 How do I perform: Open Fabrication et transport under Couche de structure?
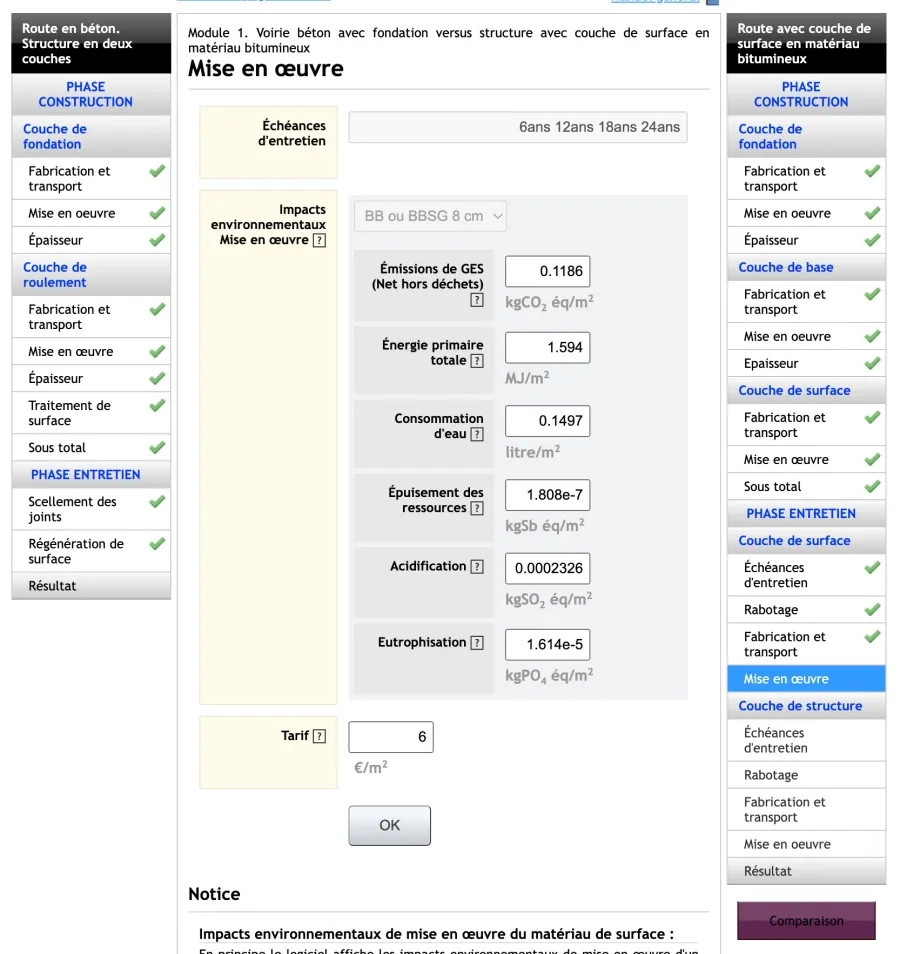[x=806, y=810]
